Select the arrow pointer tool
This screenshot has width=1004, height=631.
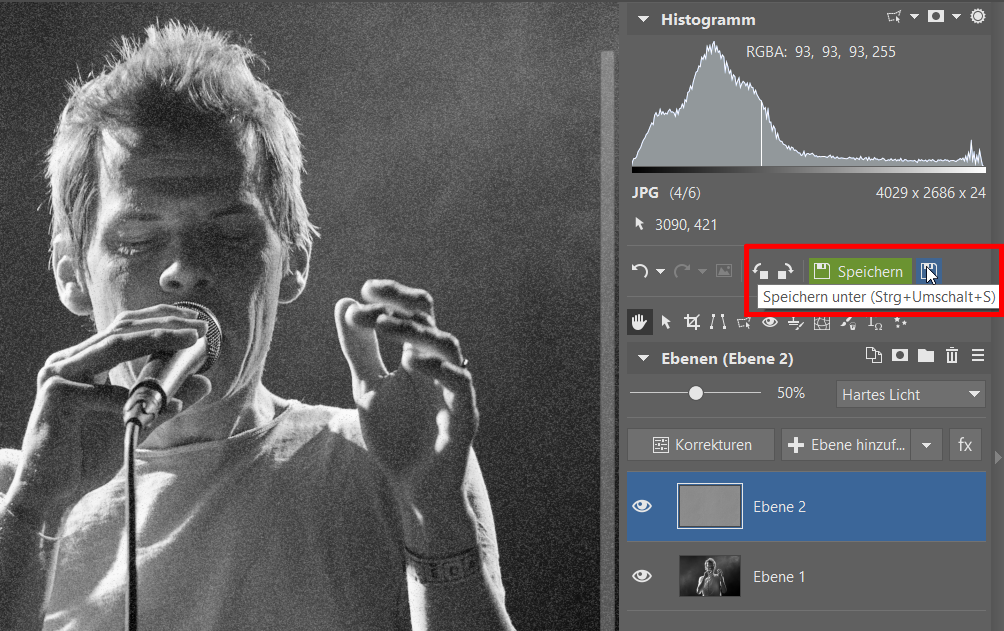pos(666,322)
